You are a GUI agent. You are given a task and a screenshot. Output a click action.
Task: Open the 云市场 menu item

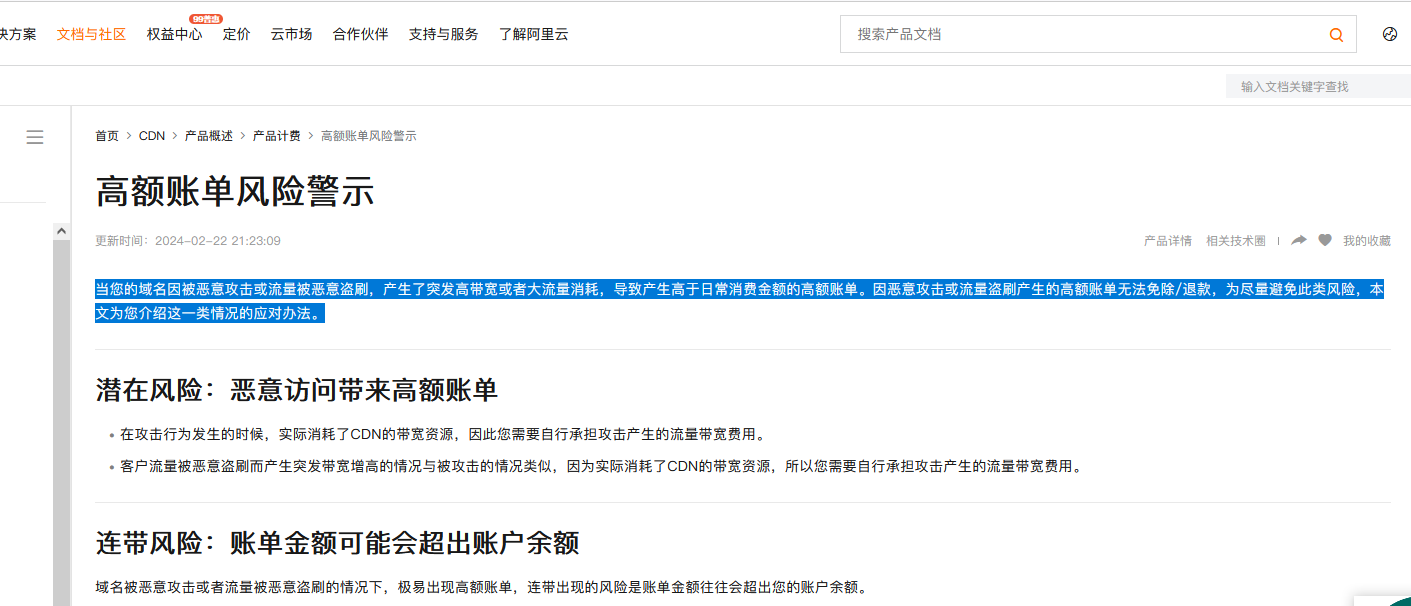[x=291, y=34]
